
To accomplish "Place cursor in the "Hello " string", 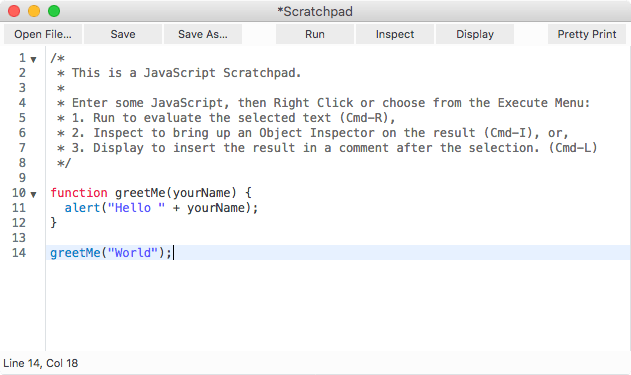I will click(136, 208).
